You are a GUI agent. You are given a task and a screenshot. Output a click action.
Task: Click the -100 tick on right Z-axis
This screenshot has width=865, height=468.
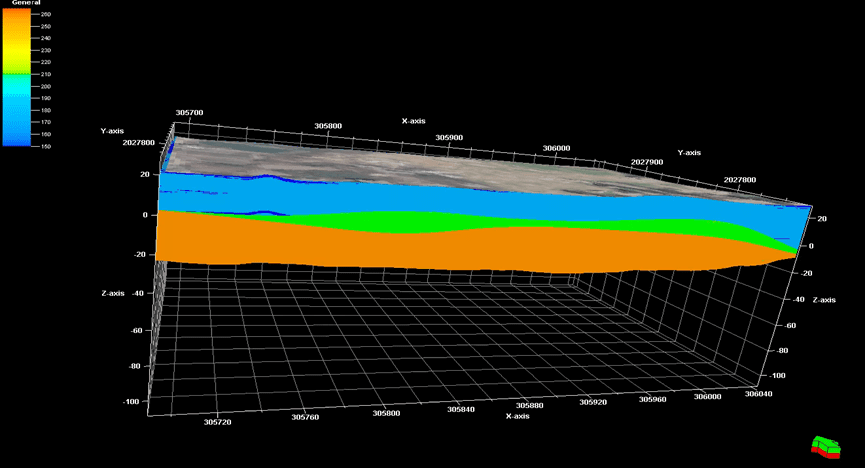pyautogui.click(x=777, y=375)
